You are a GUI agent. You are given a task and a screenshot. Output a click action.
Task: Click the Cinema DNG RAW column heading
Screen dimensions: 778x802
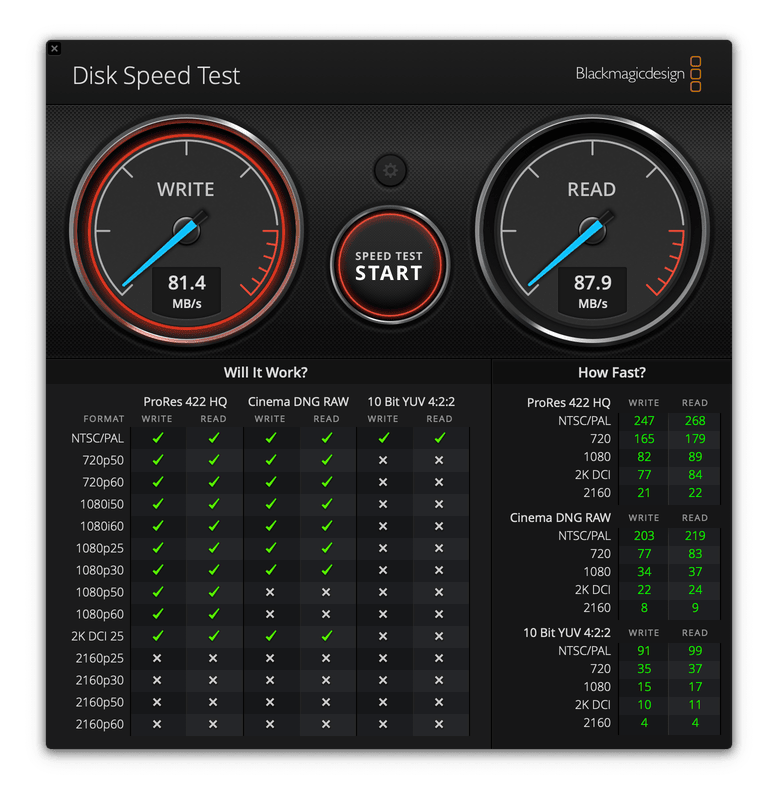coord(298,402)
